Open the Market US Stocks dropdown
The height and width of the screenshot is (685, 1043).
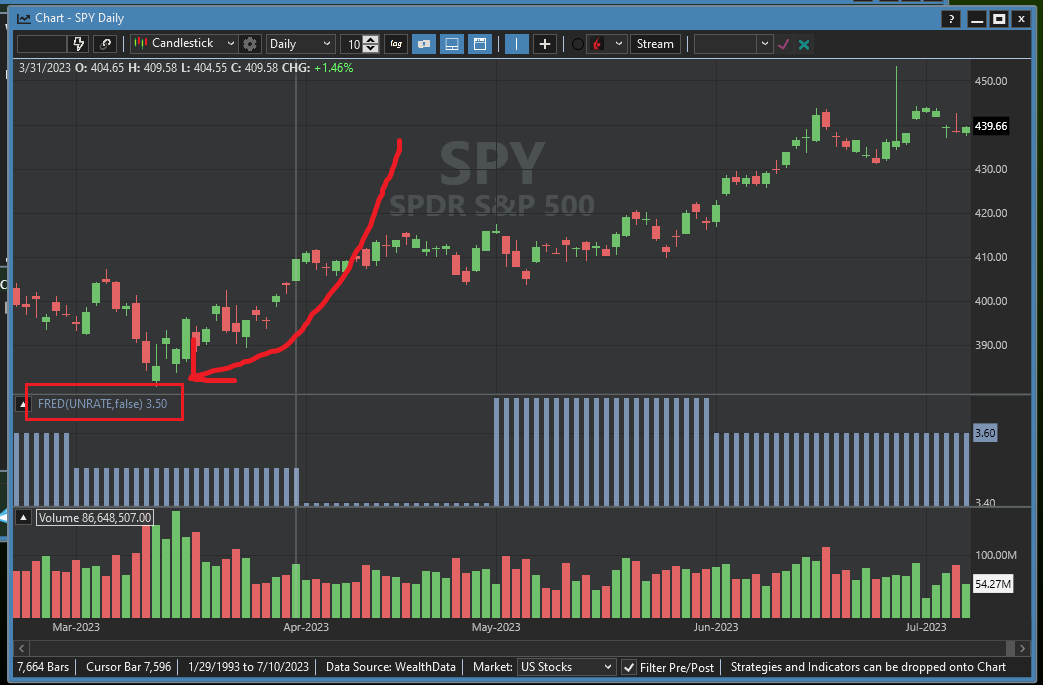[566, 667]
